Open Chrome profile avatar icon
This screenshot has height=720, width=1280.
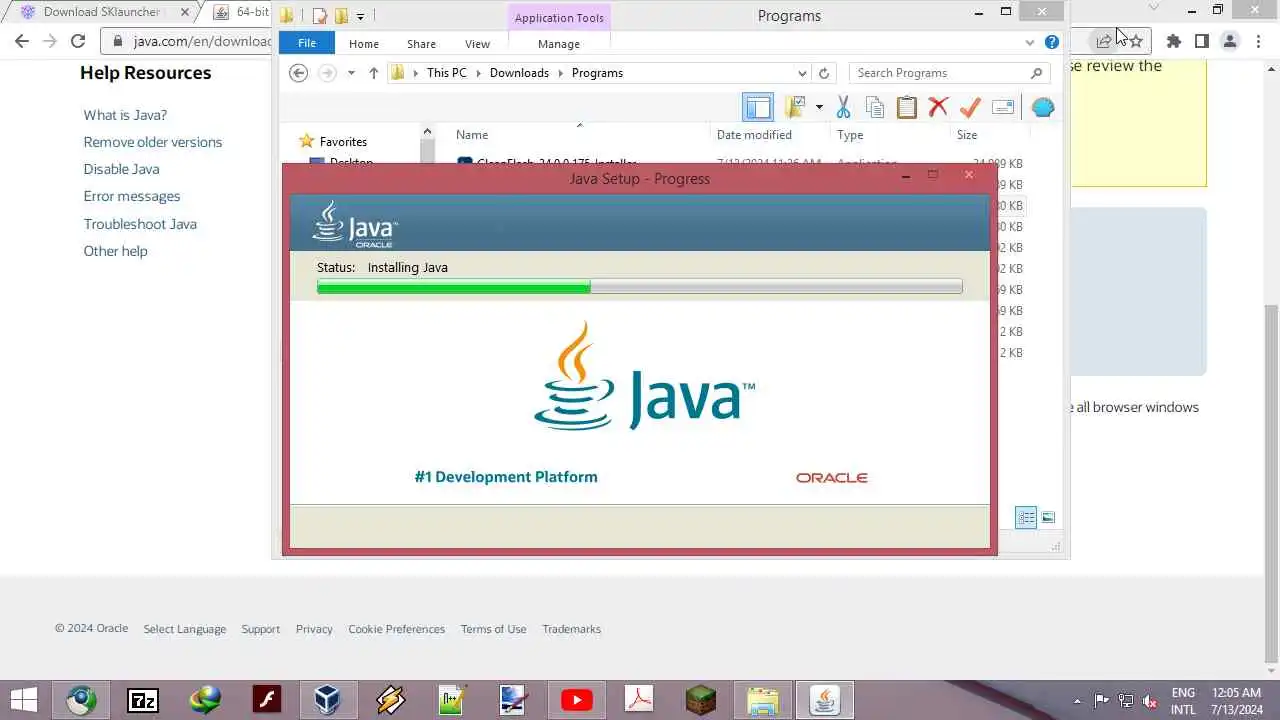[x=1230, y=41]
